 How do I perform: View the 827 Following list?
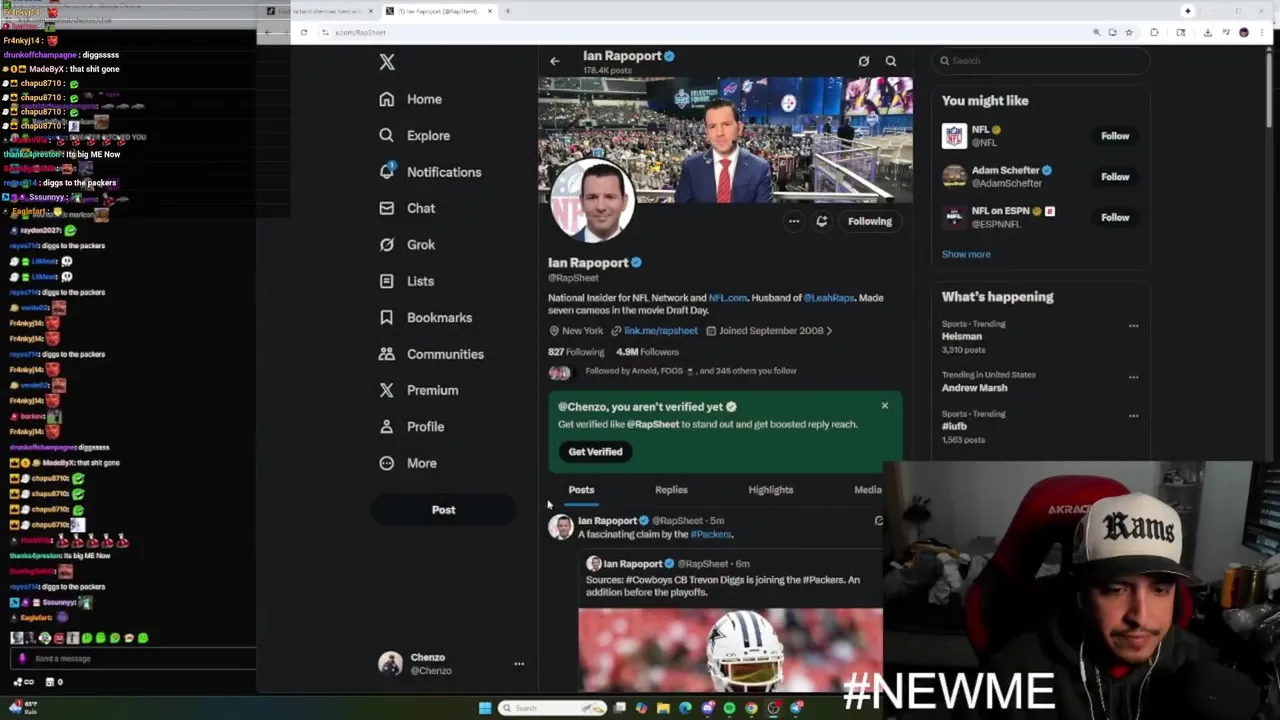click(x=576, y=352)
